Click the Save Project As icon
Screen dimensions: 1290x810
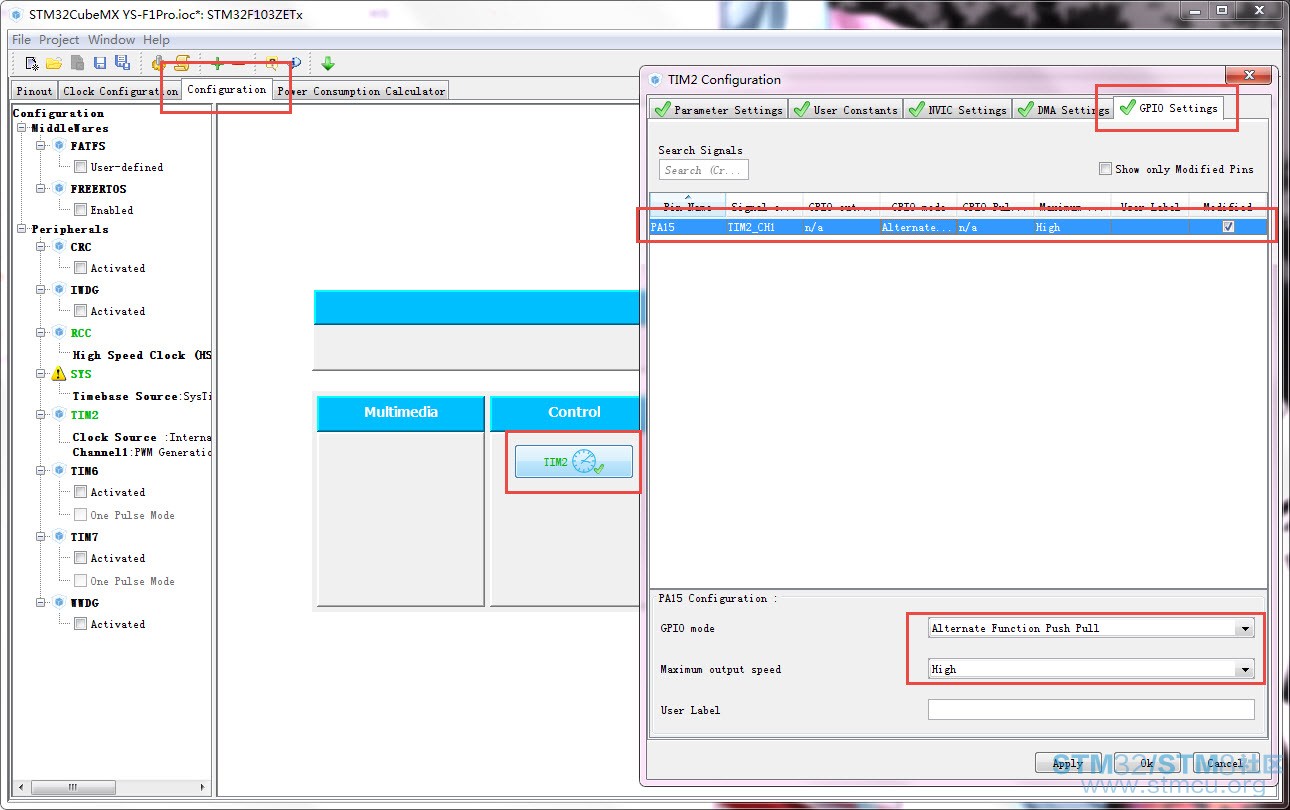coord(121,63)
